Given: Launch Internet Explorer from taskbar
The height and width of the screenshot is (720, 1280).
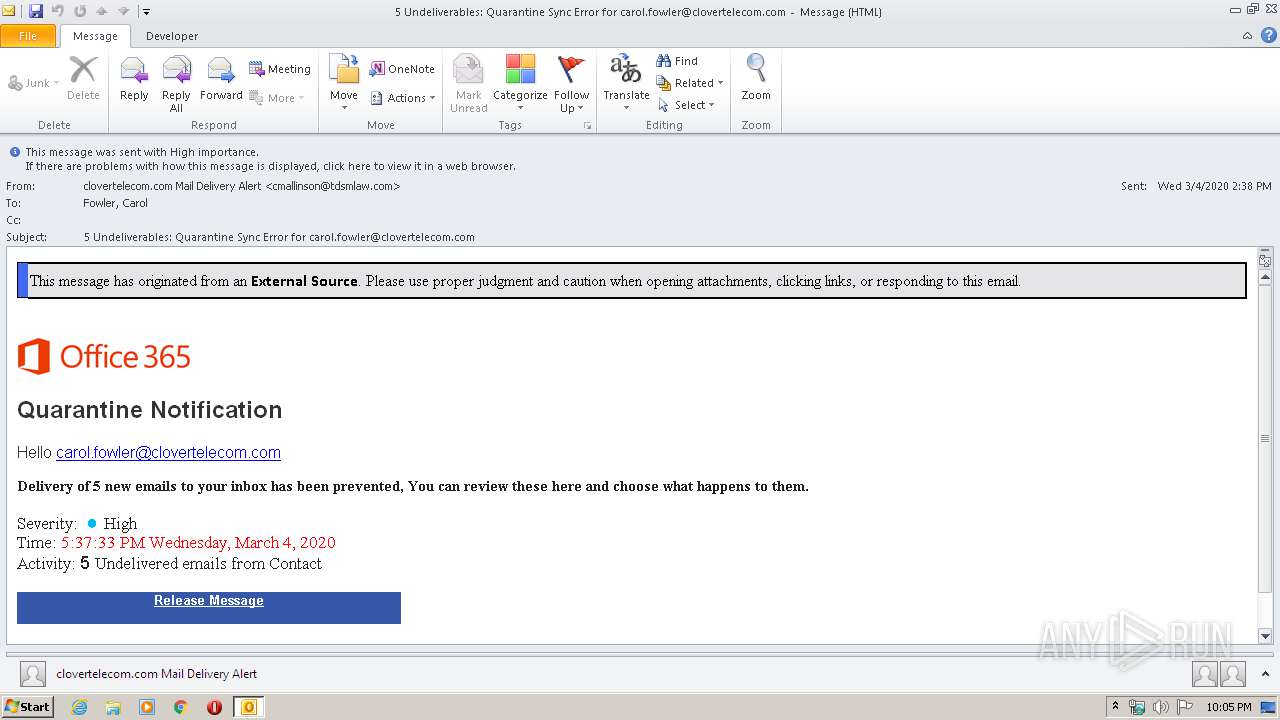Looking at the screenshot, I should (x=79, y=707).
